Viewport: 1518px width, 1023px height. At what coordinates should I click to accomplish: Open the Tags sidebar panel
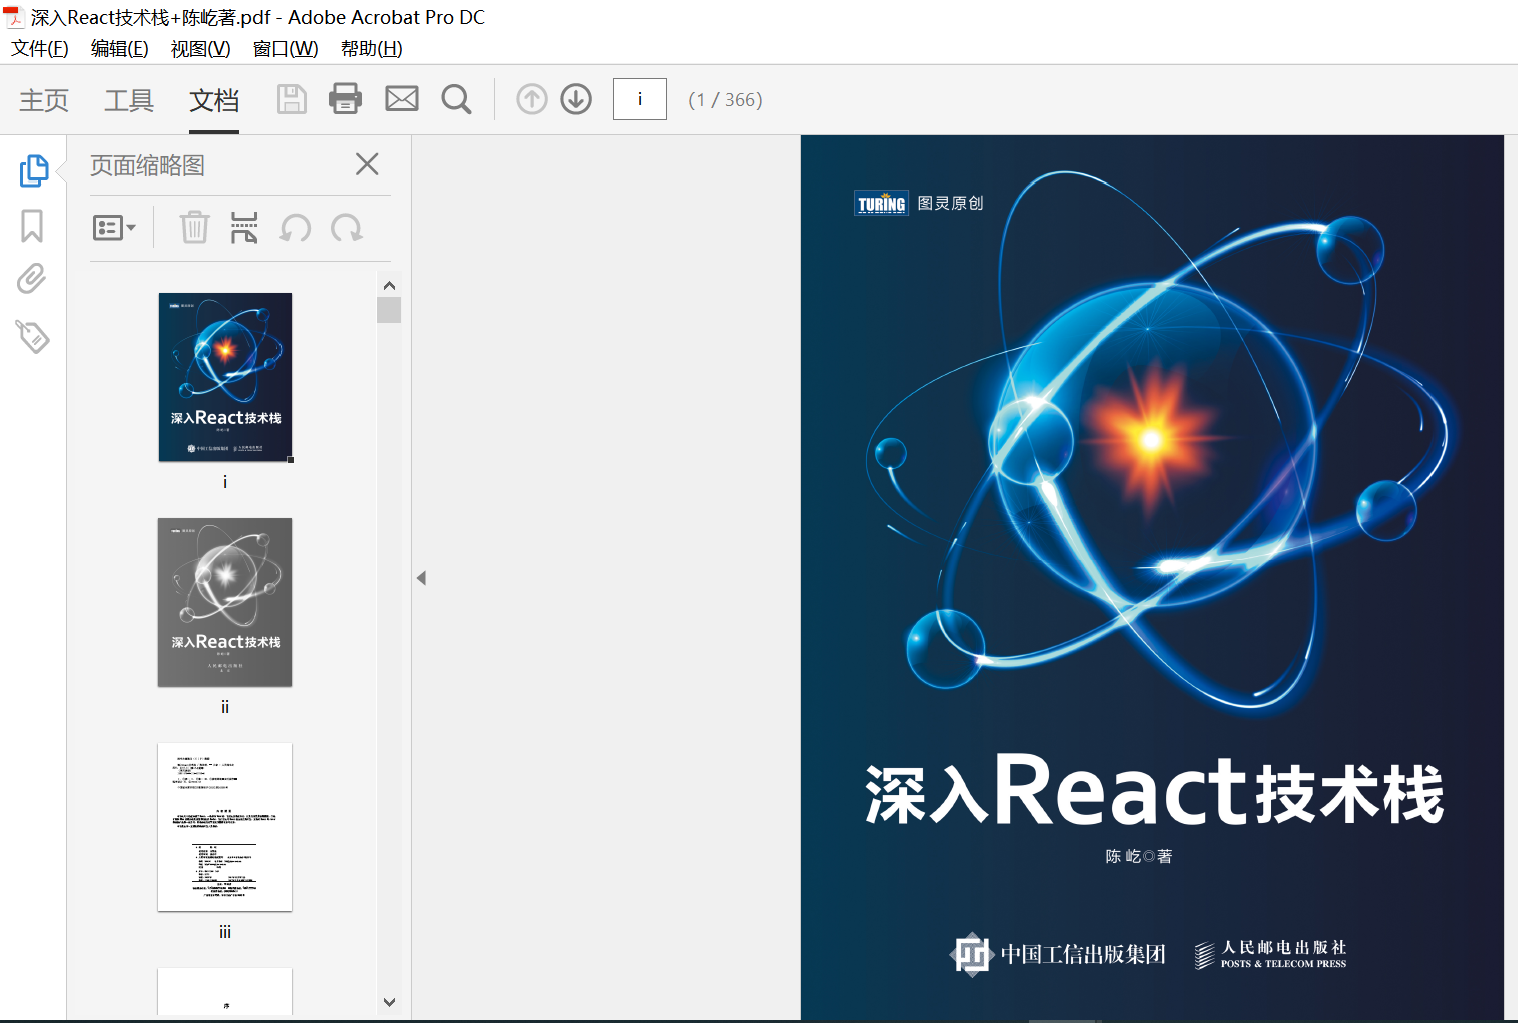coord(33,336)
